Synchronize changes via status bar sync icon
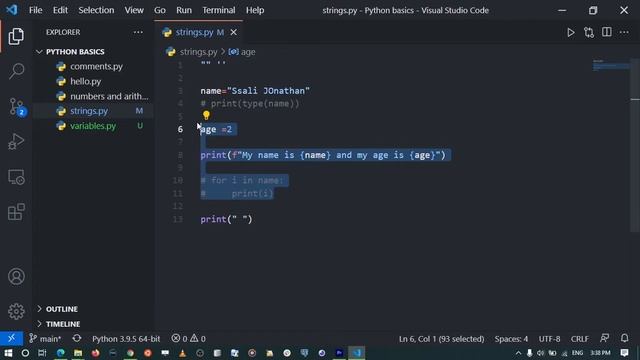 (x=77, y=338)
